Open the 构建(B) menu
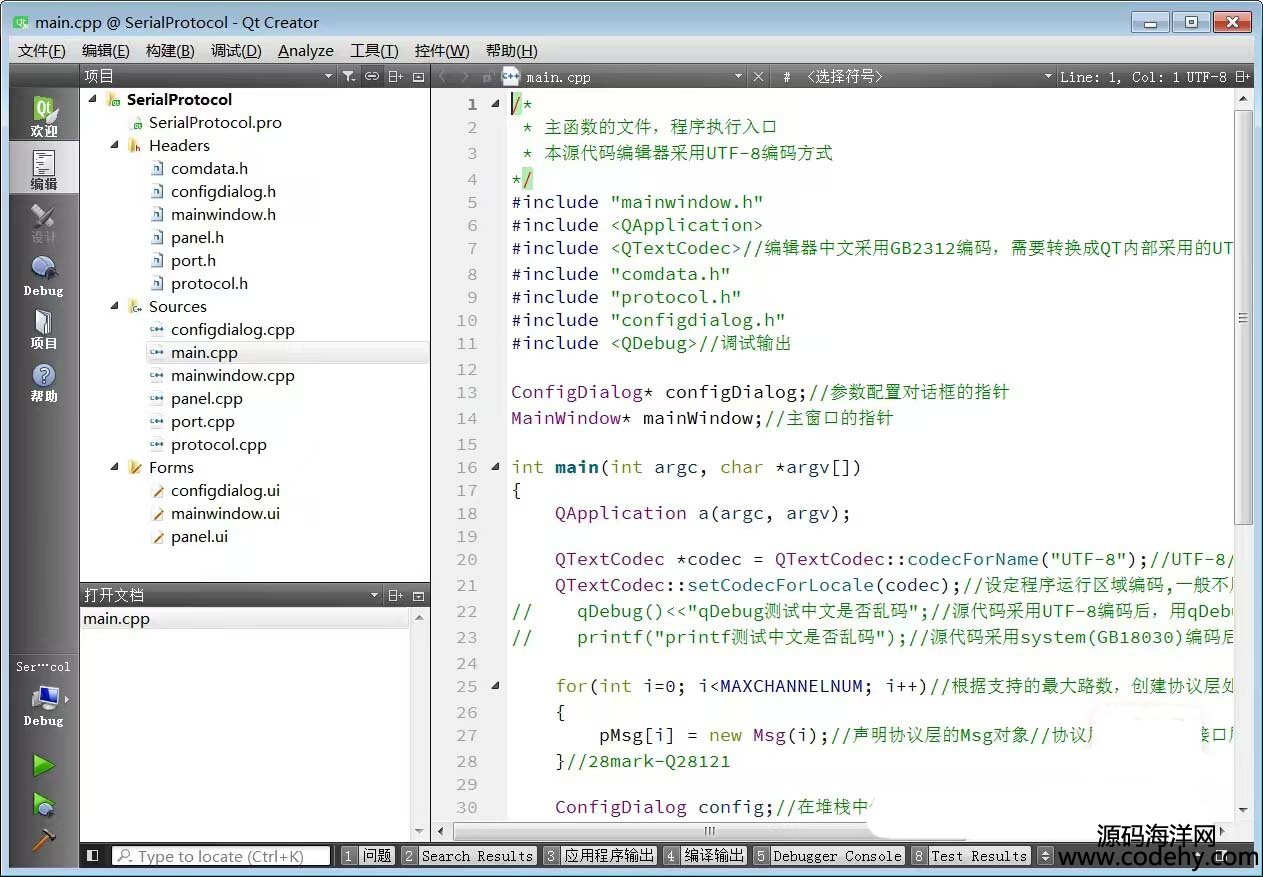 click(170, 51)
